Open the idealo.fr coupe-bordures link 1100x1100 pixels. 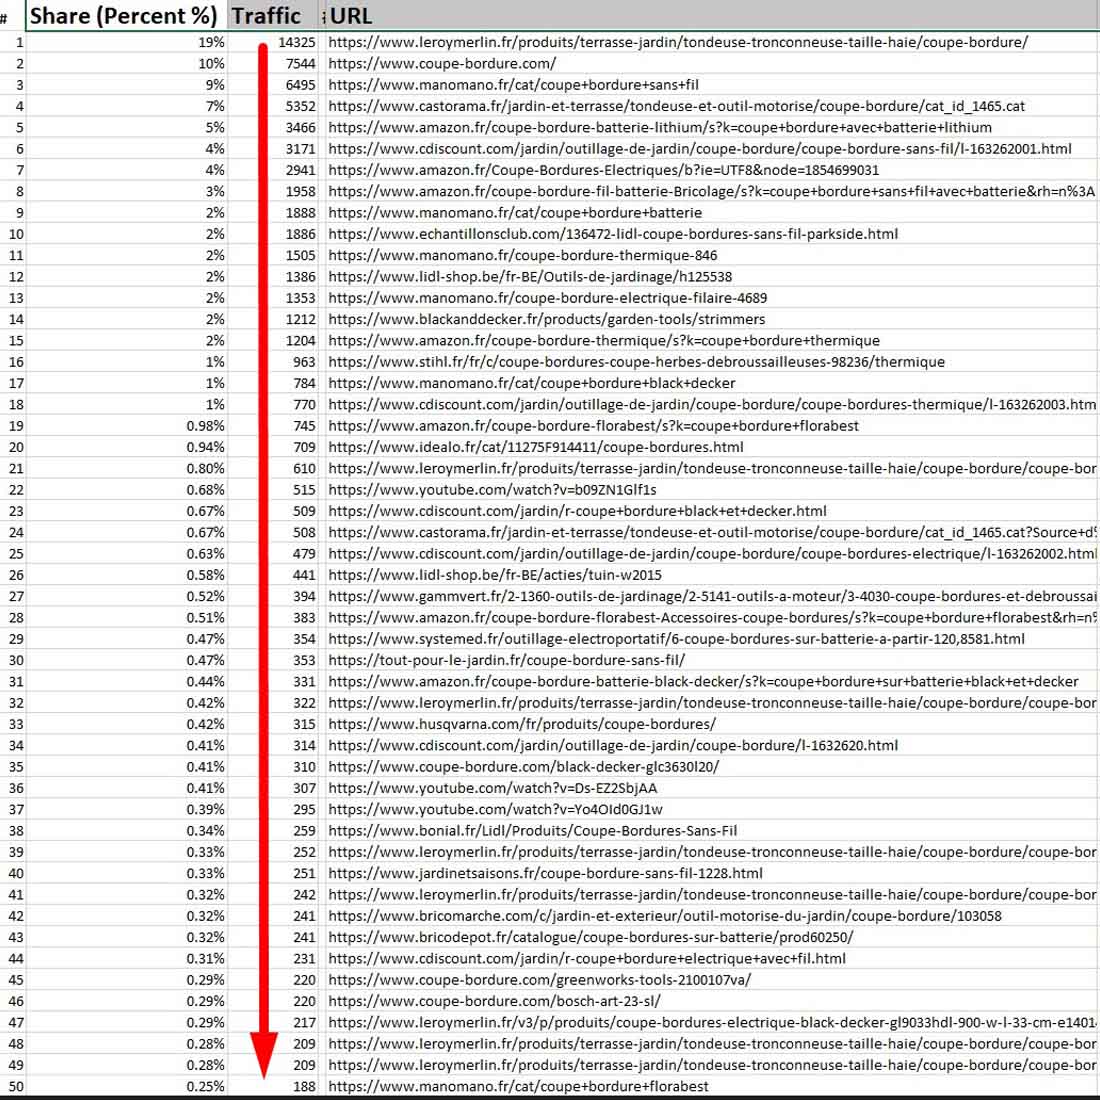click(x=535, y=447)
